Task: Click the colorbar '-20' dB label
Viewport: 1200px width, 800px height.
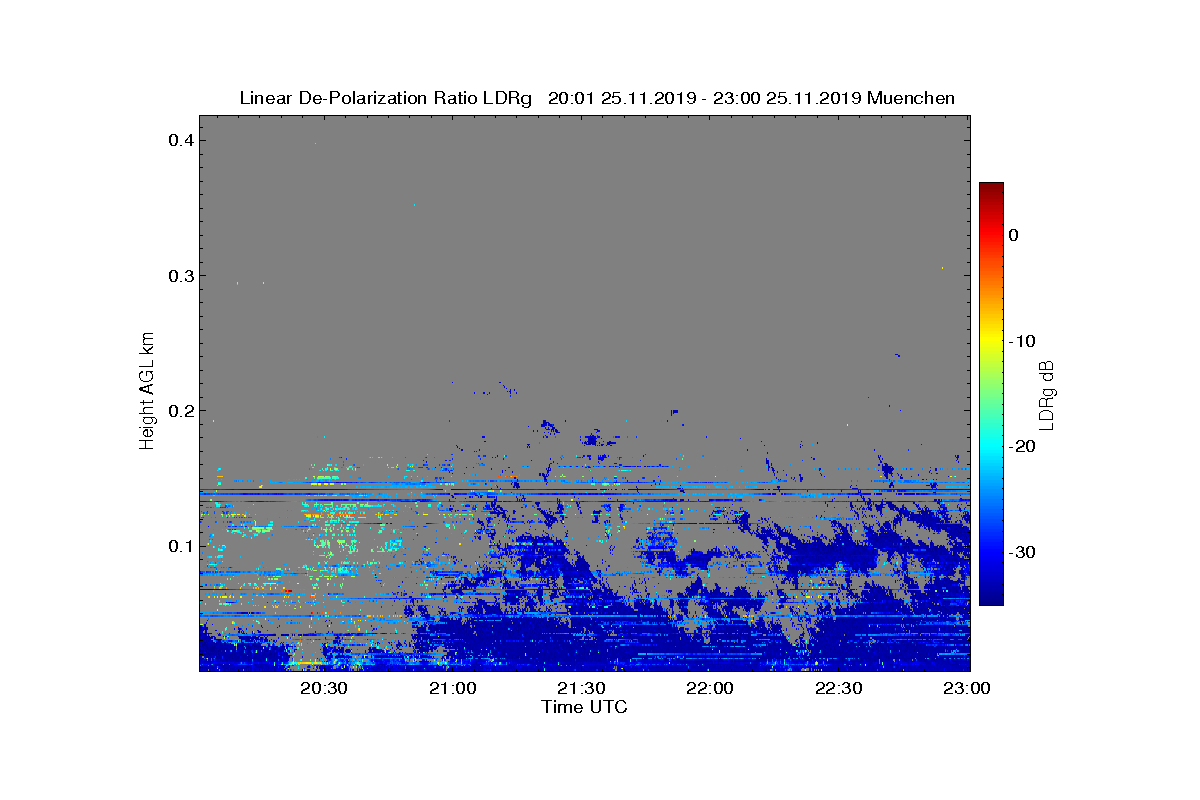Action: click(1021, 446)
